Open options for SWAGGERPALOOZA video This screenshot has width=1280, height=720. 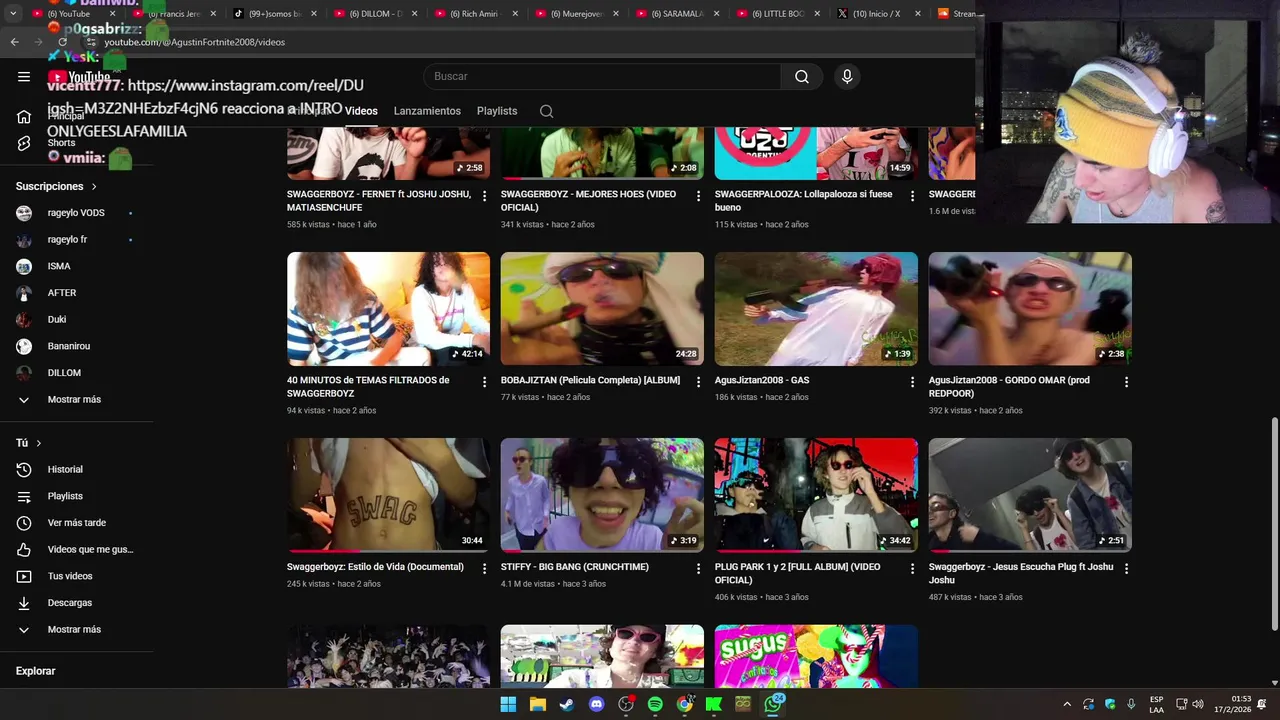(x=912, y=196)
